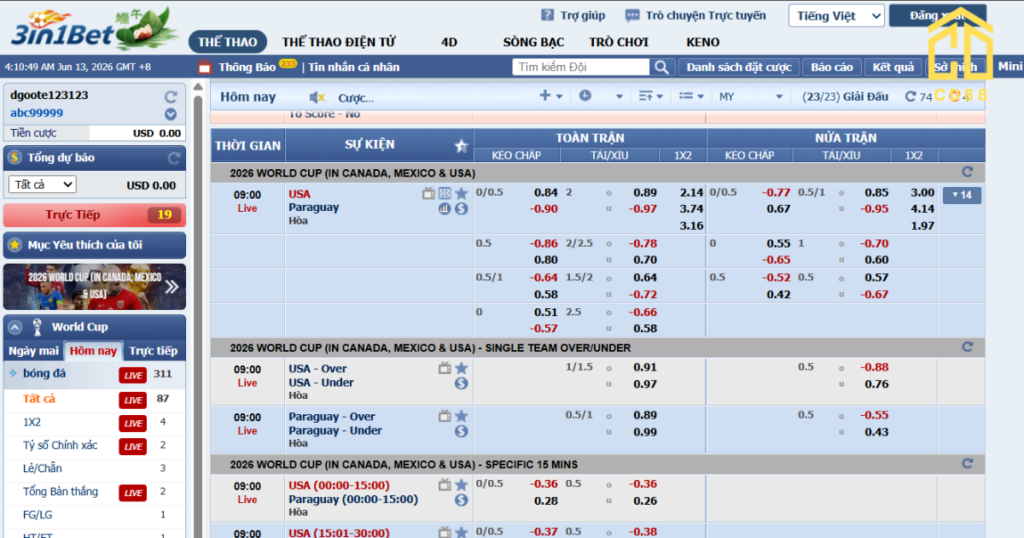
Task: Refresh the Specific 15 Mins section
Action: coord(967,464)
